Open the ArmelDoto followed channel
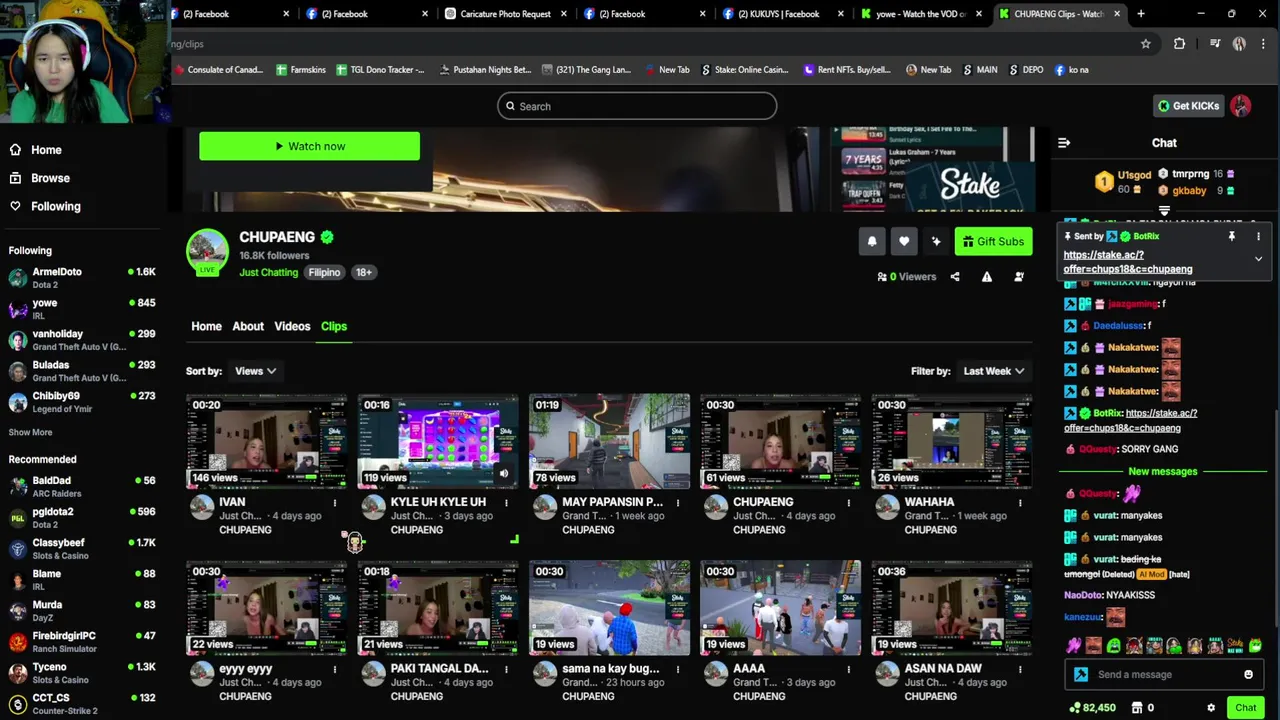 click(82, 278)
